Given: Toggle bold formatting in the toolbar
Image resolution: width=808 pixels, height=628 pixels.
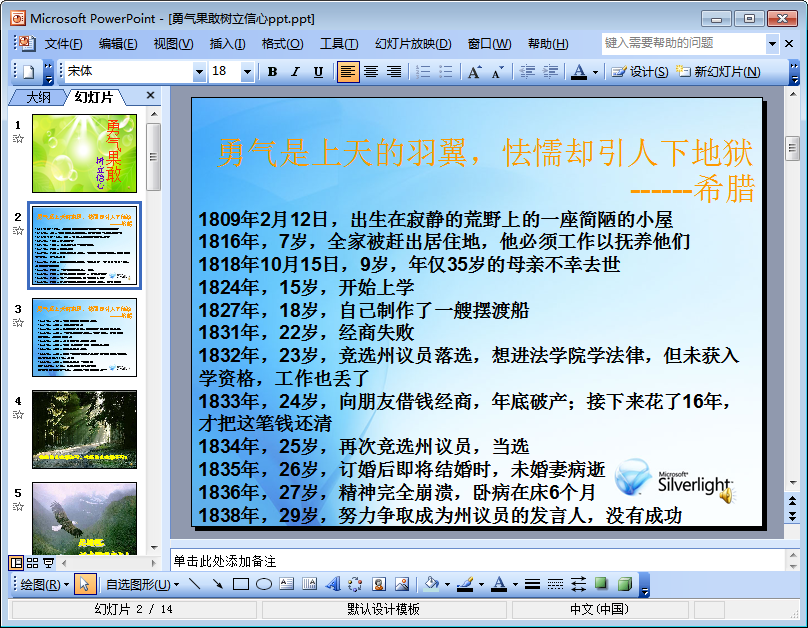Looking at the screenshot, I should pos(272,72).
